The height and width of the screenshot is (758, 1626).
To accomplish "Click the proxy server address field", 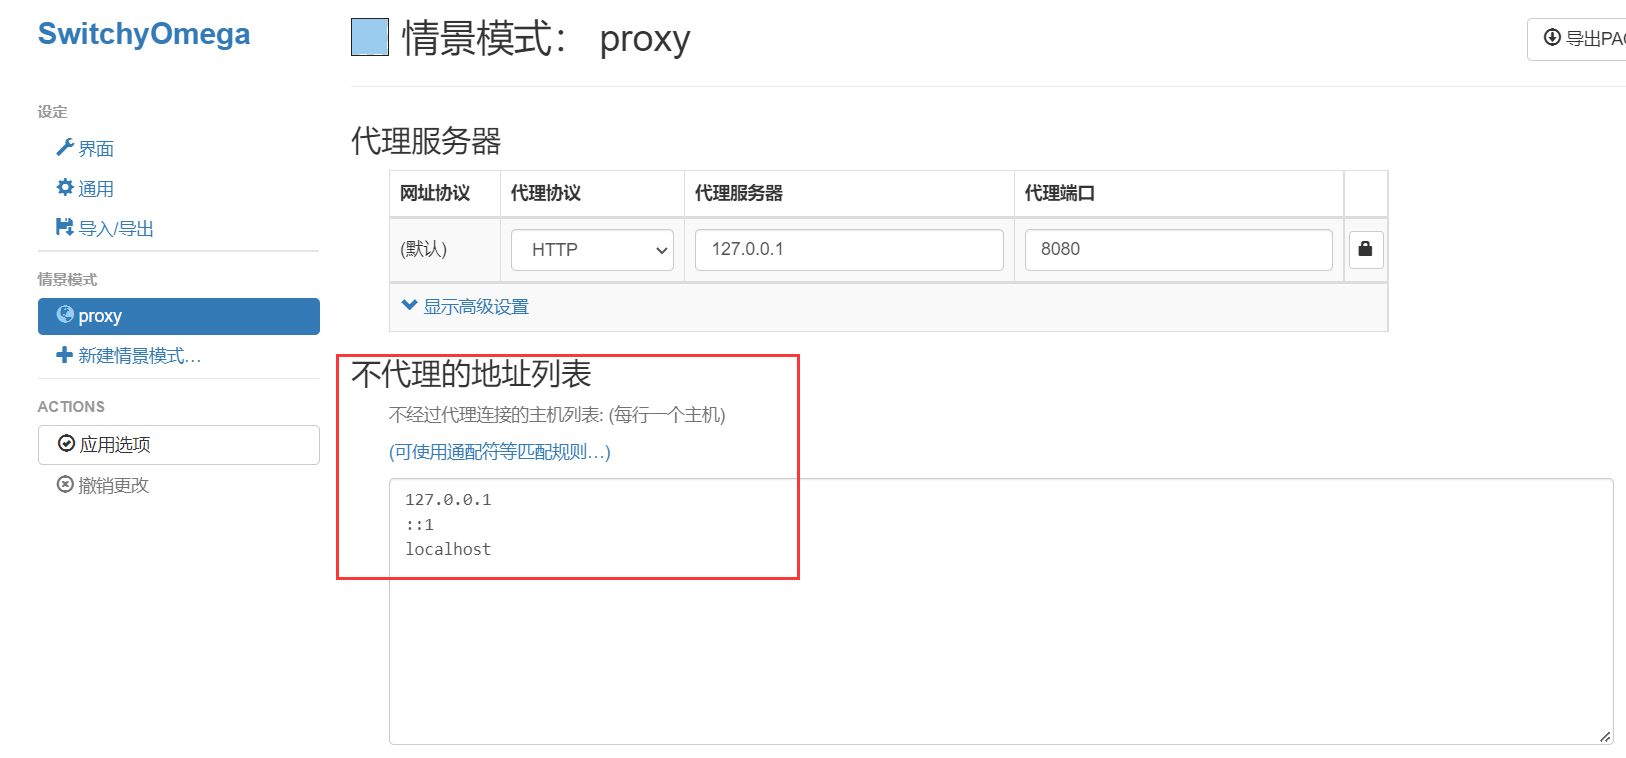I will [849, 250].
